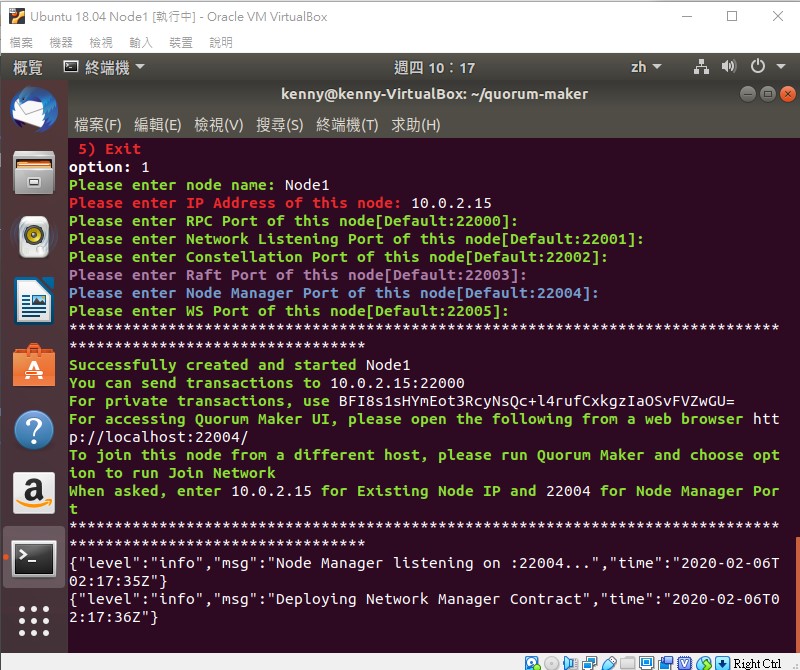800x670 pixels.
Task: Open Rhythmbox music player in dock
Action: [34, 237]
